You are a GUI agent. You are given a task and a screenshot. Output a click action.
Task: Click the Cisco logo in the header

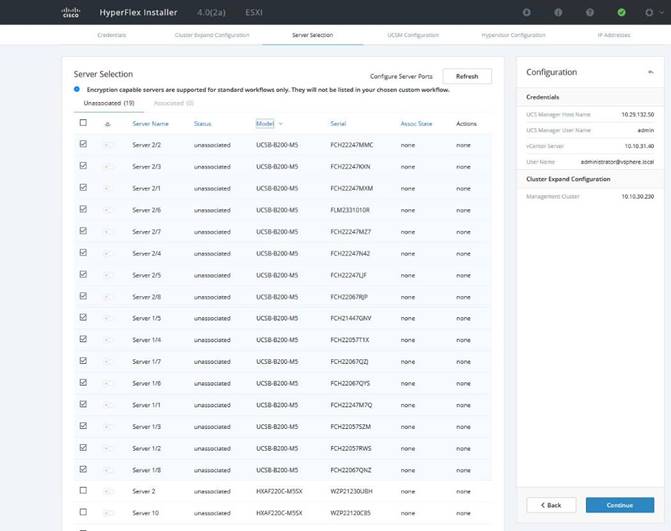[x=70, y=12]
